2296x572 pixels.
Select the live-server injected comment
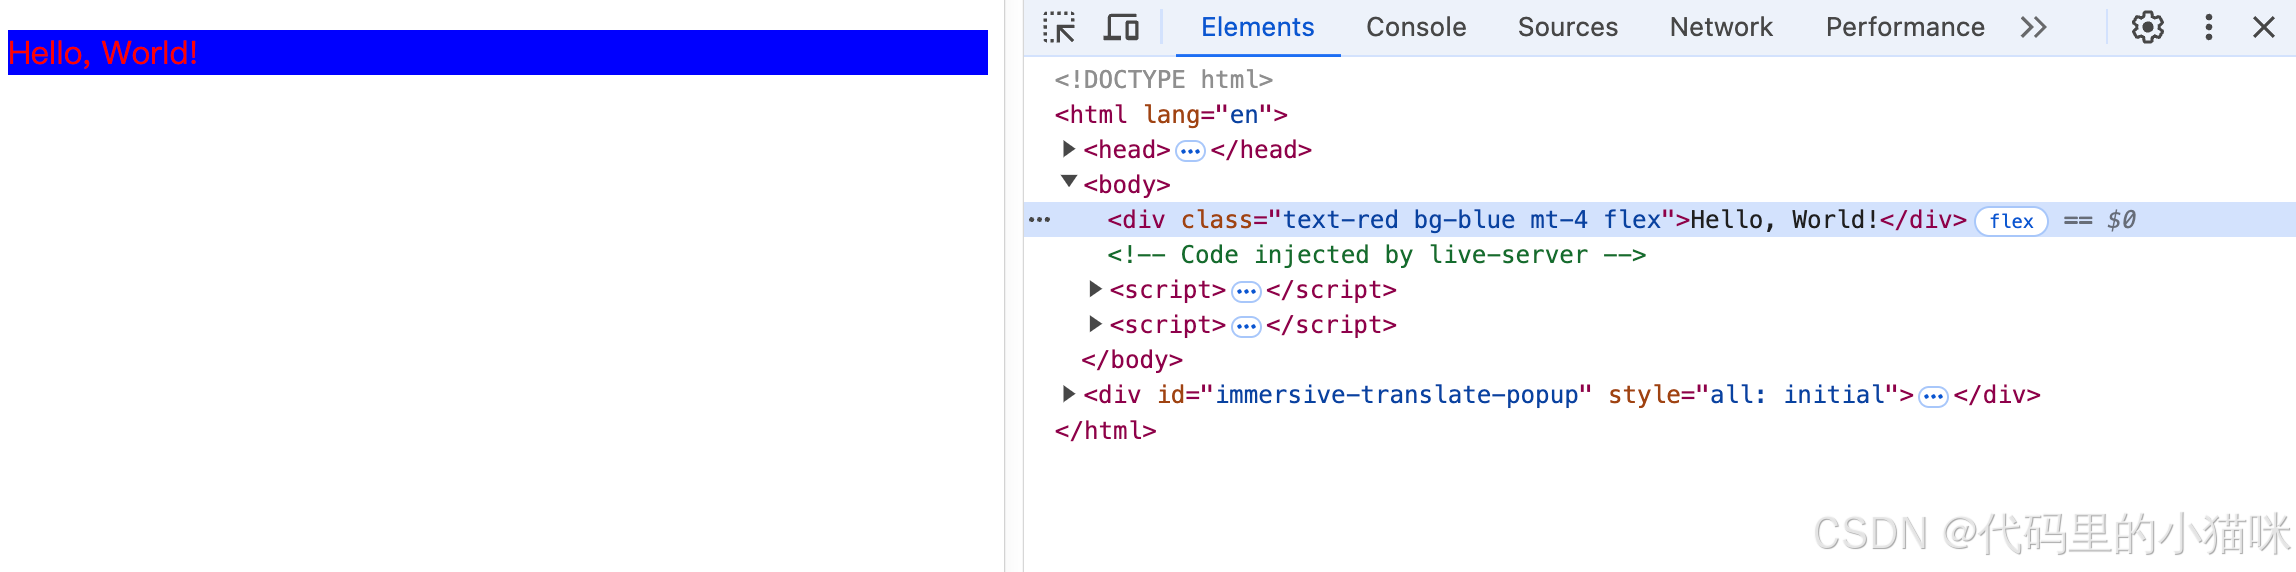click(1376, 255)
